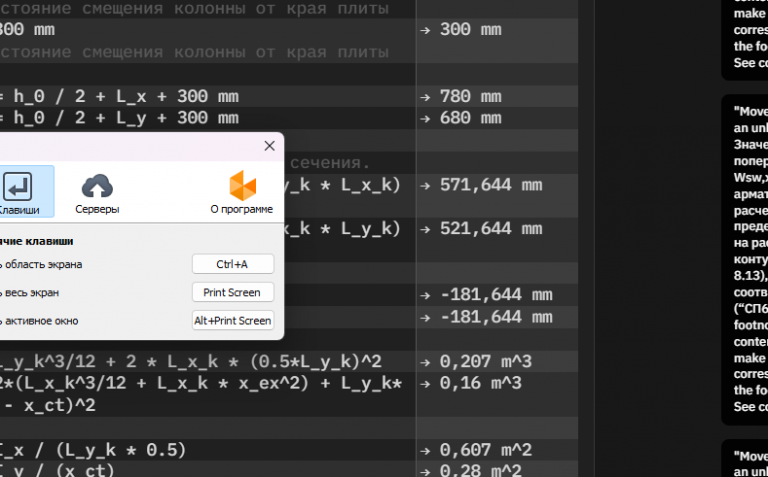Viewport: 768px width, 477px height.
Task: Click the Ctrl+A hotkey field
Action: (233, 264)
